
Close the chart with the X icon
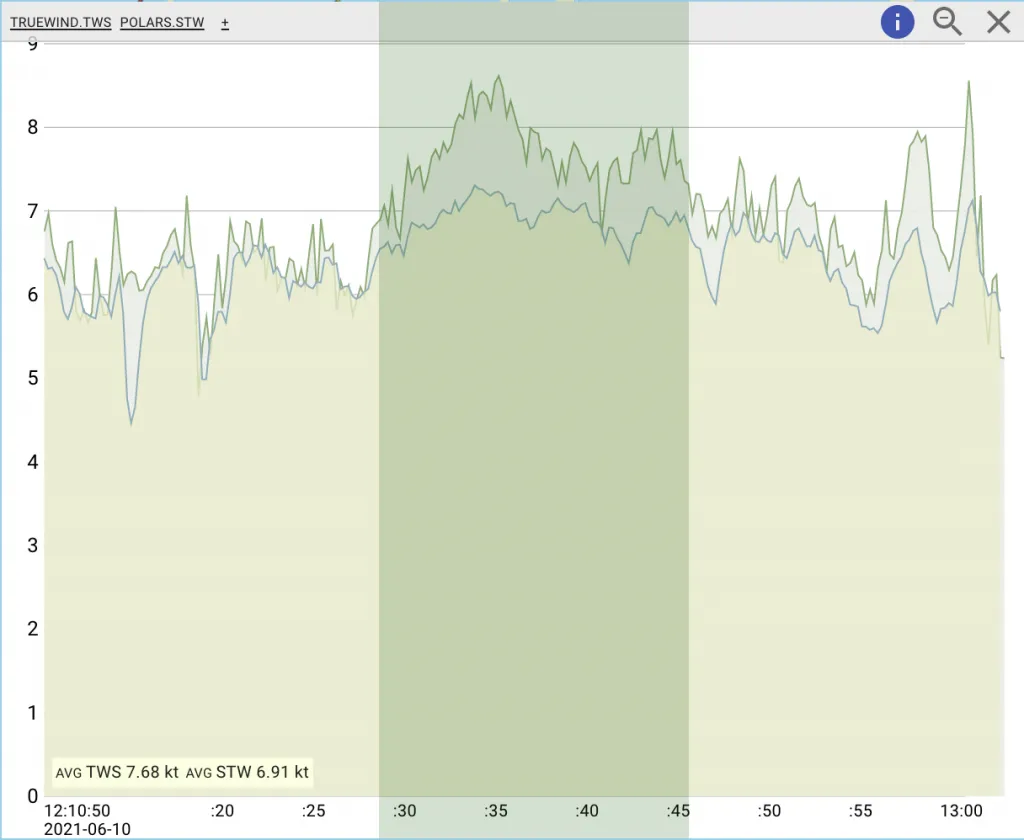tap(998, 22)
